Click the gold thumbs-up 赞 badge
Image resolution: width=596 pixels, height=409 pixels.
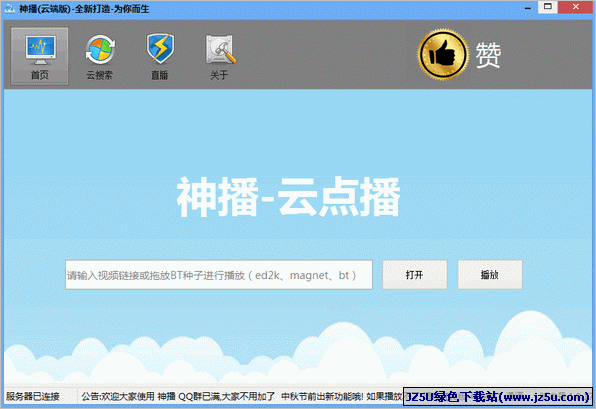coord(443,54)
